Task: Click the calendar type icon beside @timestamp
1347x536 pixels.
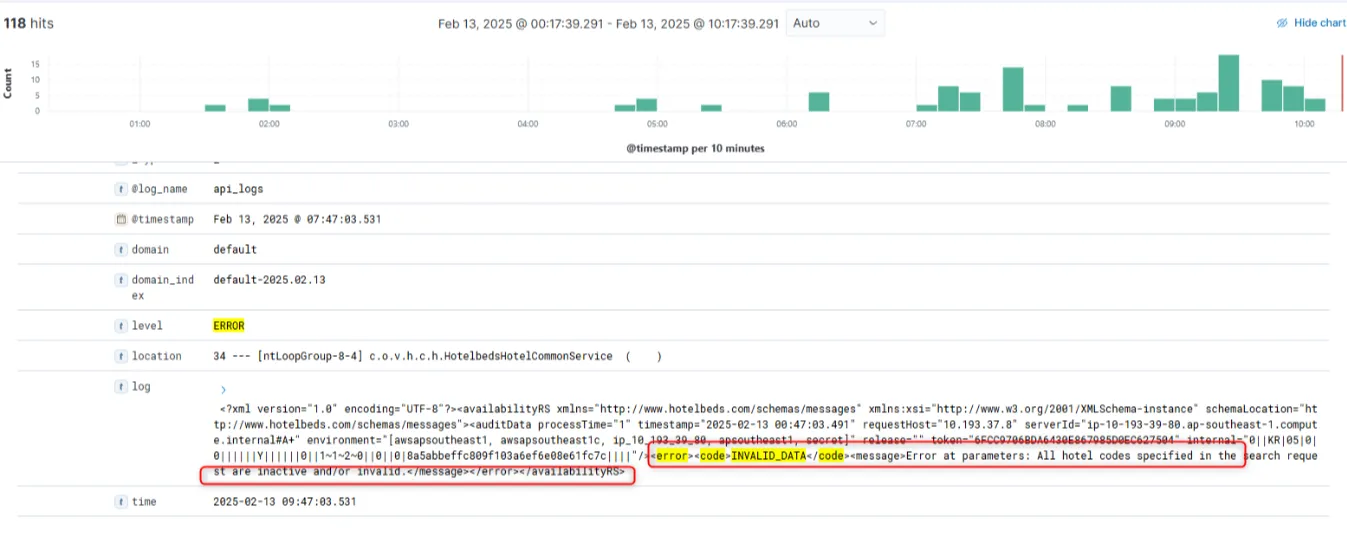Action: [121, 219]
